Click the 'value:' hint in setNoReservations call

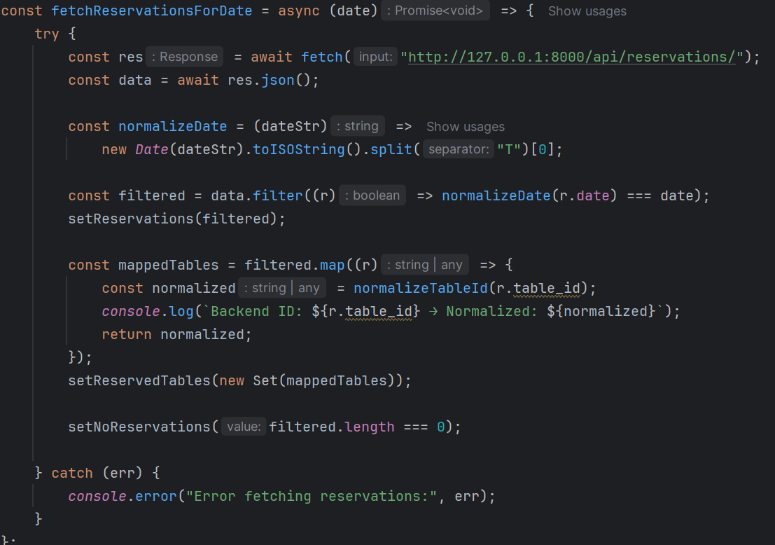(243, 427)
